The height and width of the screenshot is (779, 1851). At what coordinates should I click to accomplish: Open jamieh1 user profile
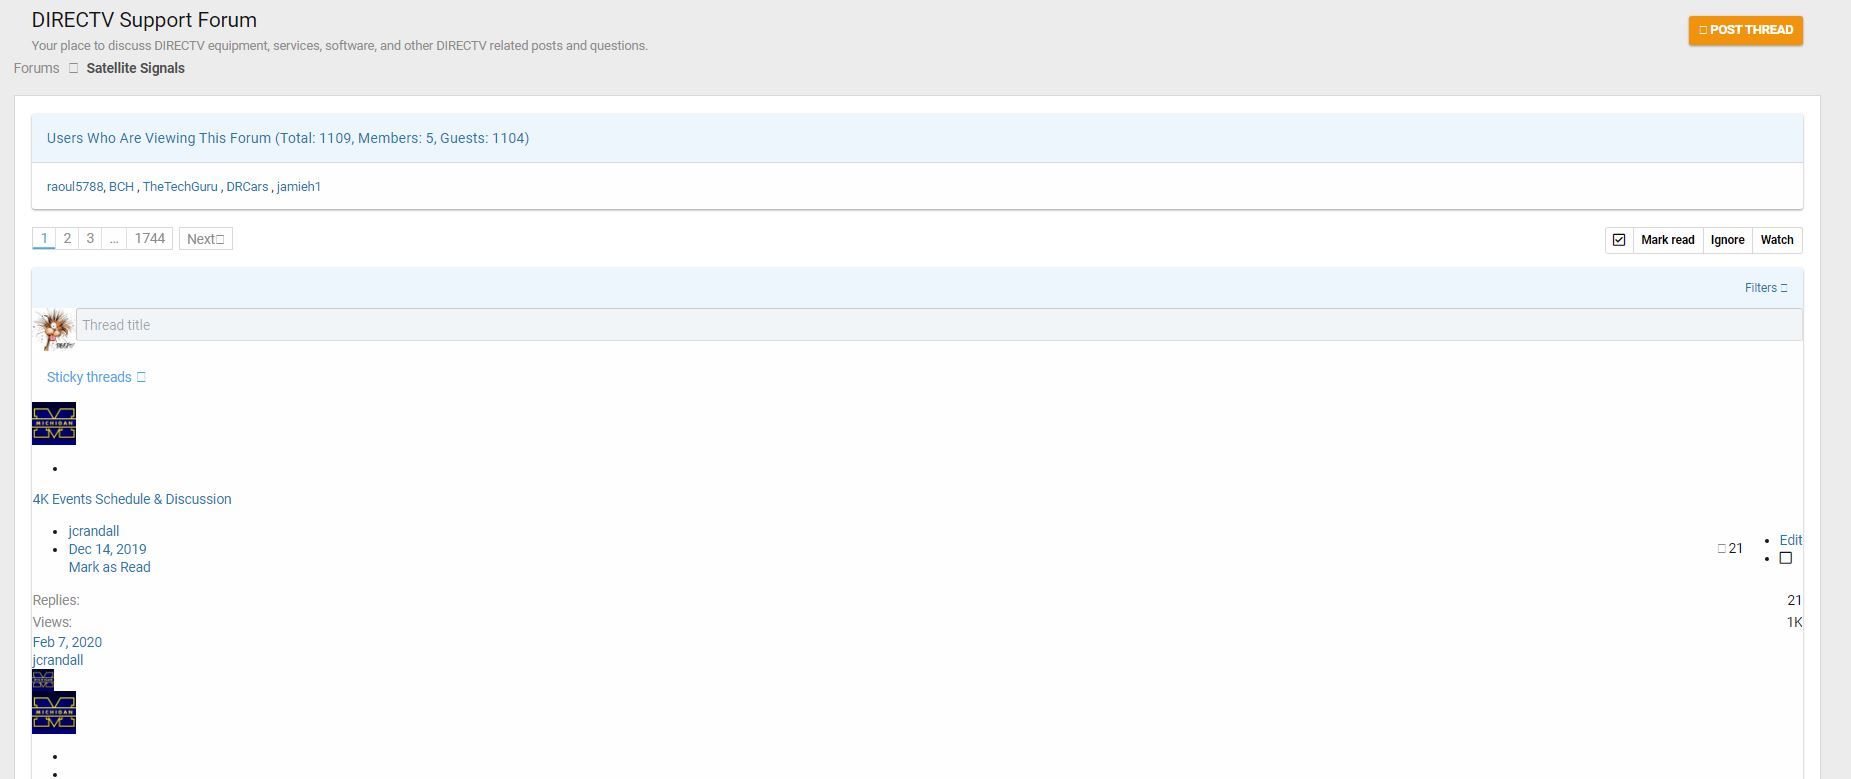click(x=299, y=187)
